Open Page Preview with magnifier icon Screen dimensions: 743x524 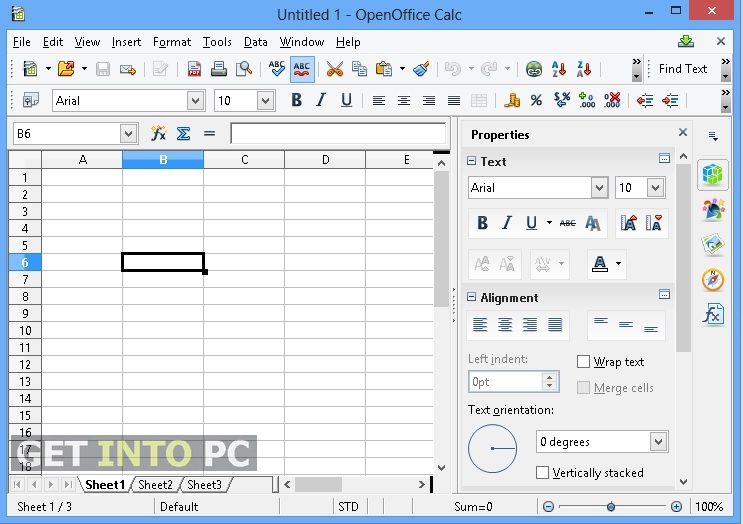pos(244,69)
